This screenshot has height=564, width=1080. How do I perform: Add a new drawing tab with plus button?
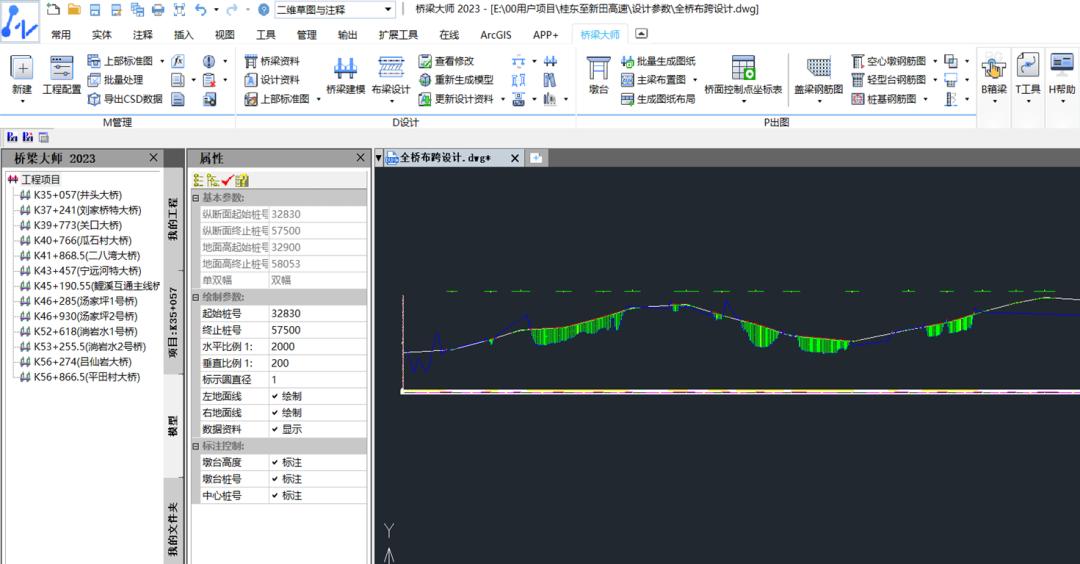coord(536,158)
